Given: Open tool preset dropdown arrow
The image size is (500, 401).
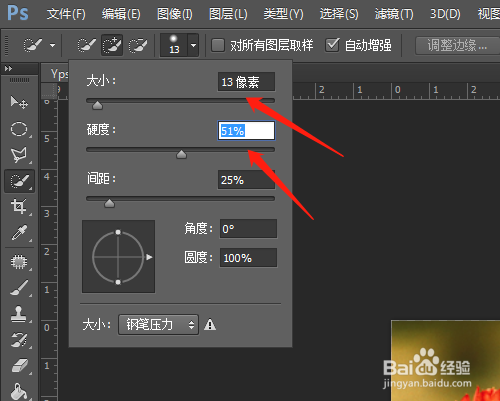Looking at the screenshot, I should click(52, 45).
